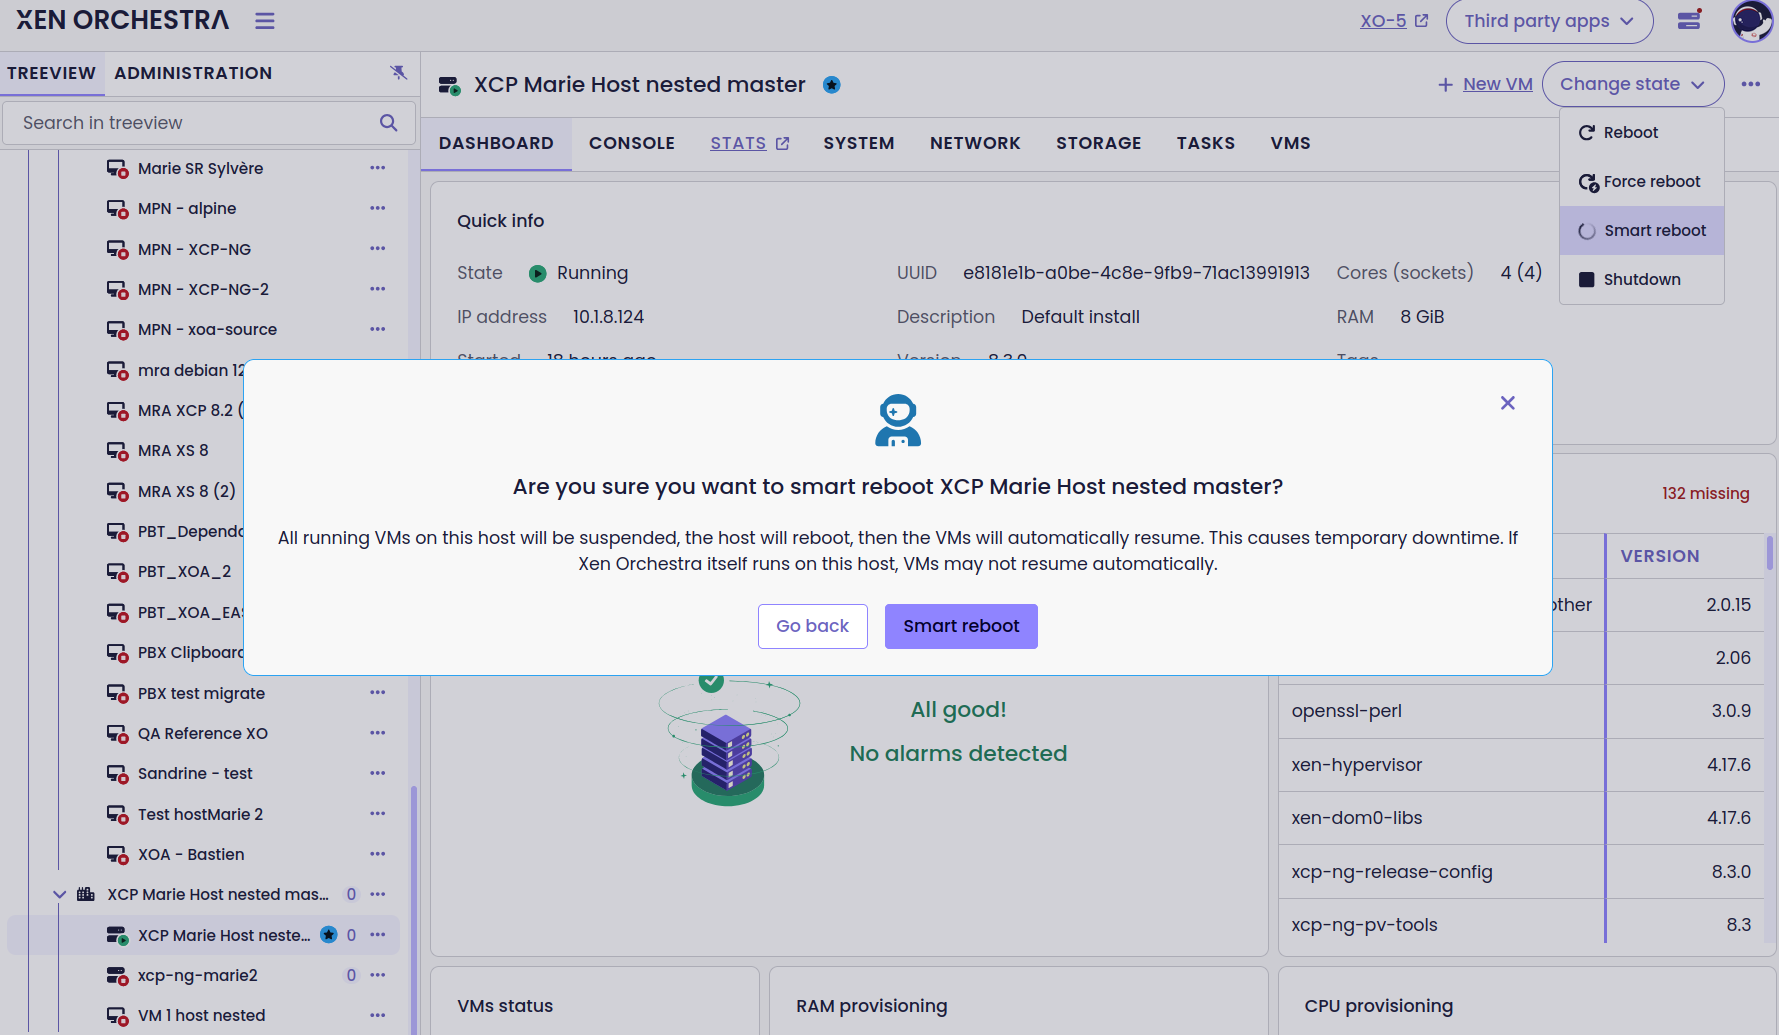The height and width of the screenshot is (1035, 1779).
Task: Click the master host star badge in title
Action: [831, 85]
